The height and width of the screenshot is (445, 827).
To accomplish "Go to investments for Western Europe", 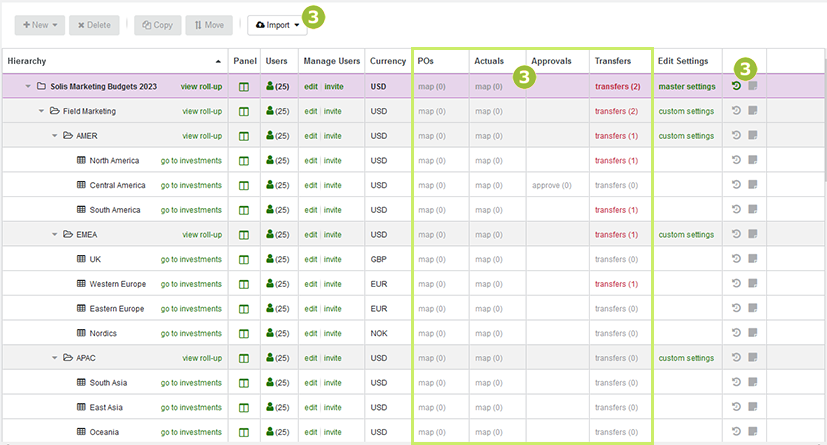I will click(x=191, y=284).
